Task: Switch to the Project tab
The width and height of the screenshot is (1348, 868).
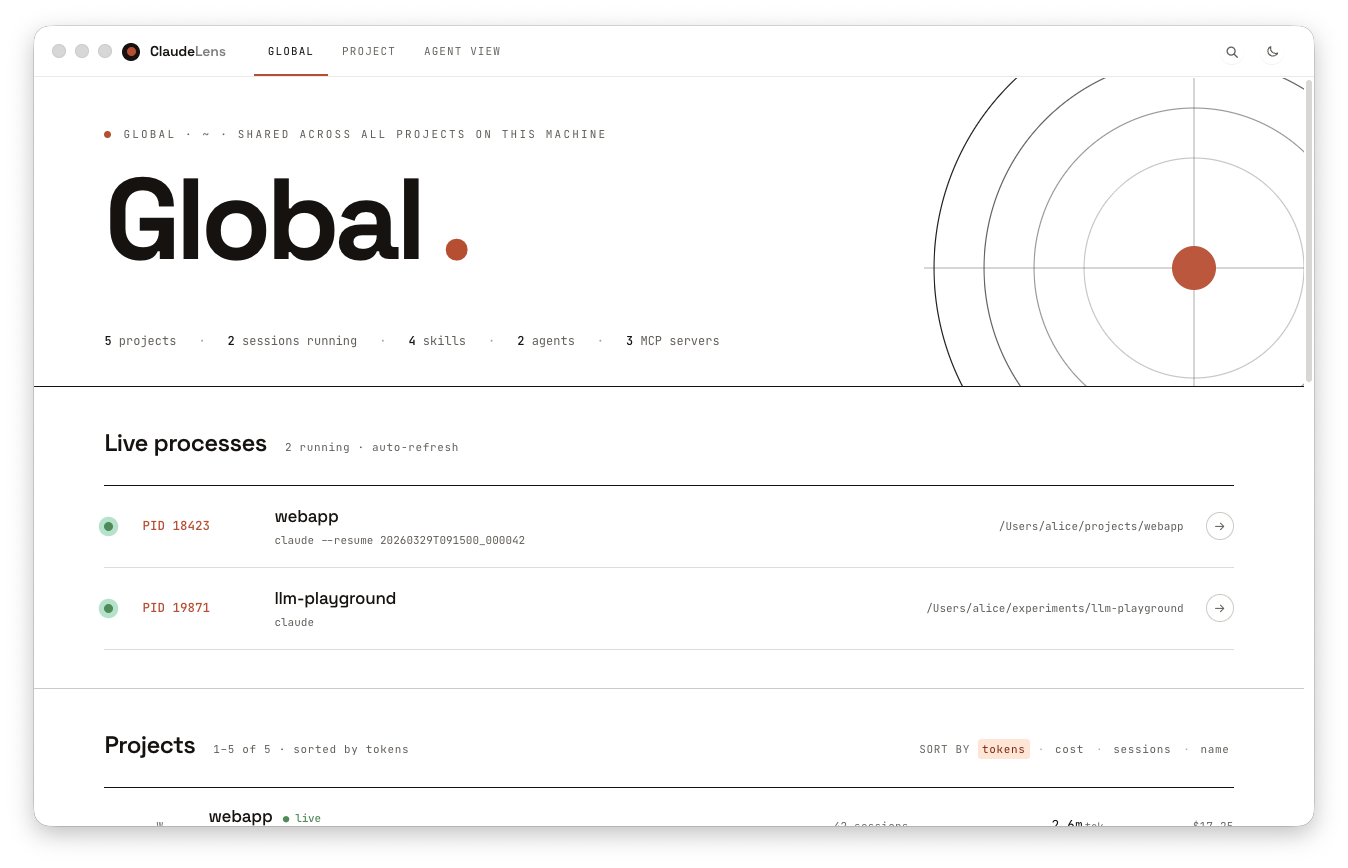Action: (x=369, y=52)
